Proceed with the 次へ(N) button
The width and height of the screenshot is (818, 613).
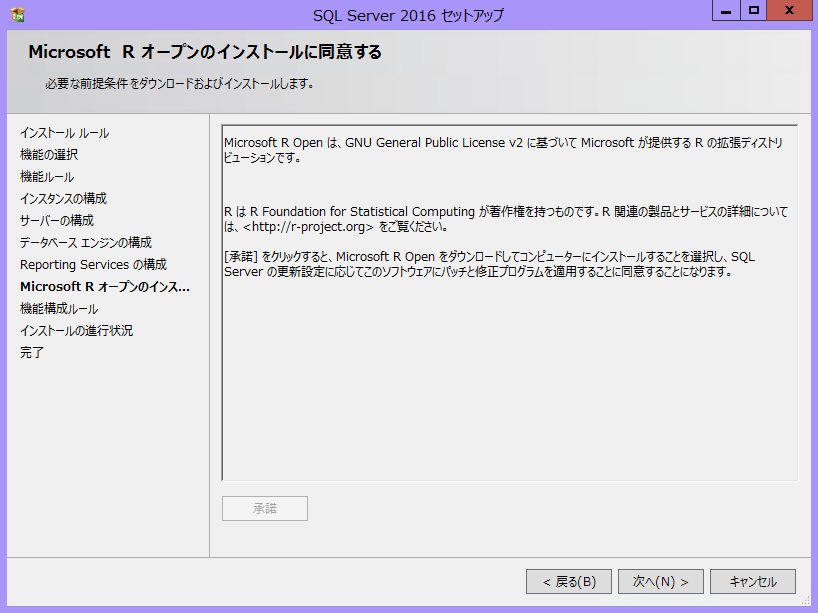point(660,581)
